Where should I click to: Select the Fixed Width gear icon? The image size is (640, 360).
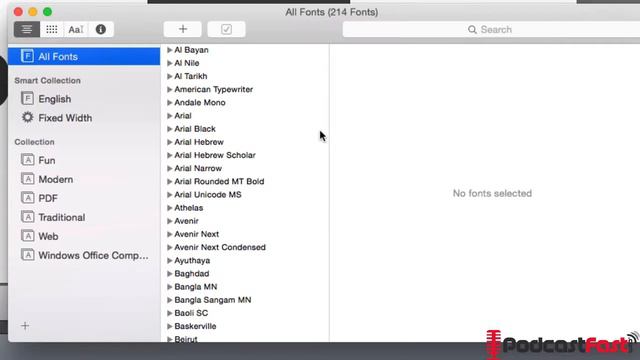click(x=27, y=118)
